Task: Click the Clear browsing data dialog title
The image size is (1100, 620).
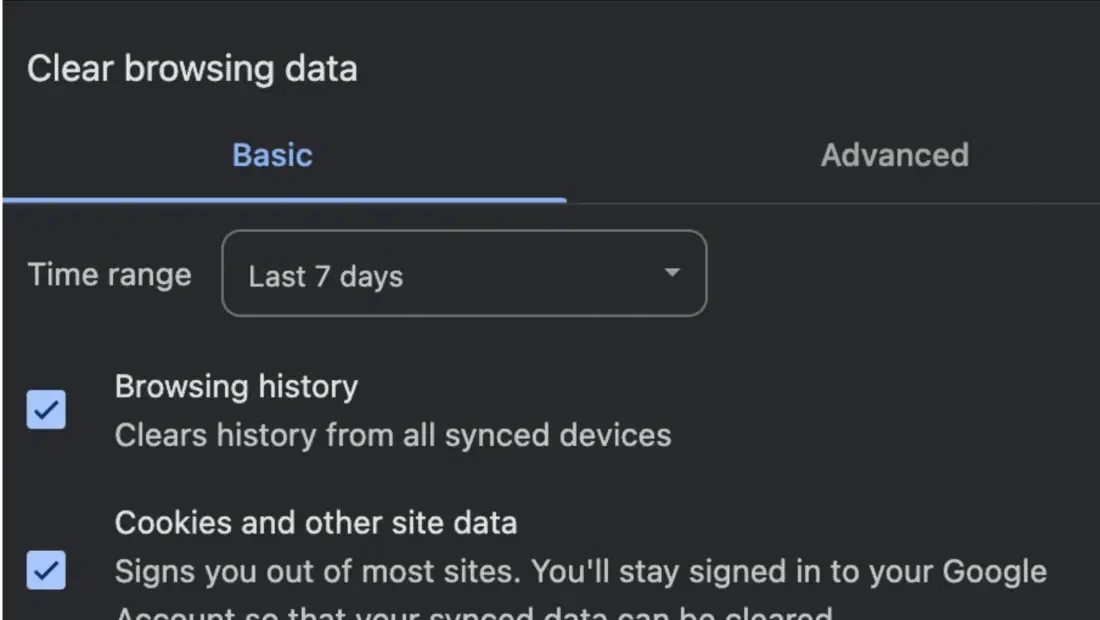Action: pos(192,69)
